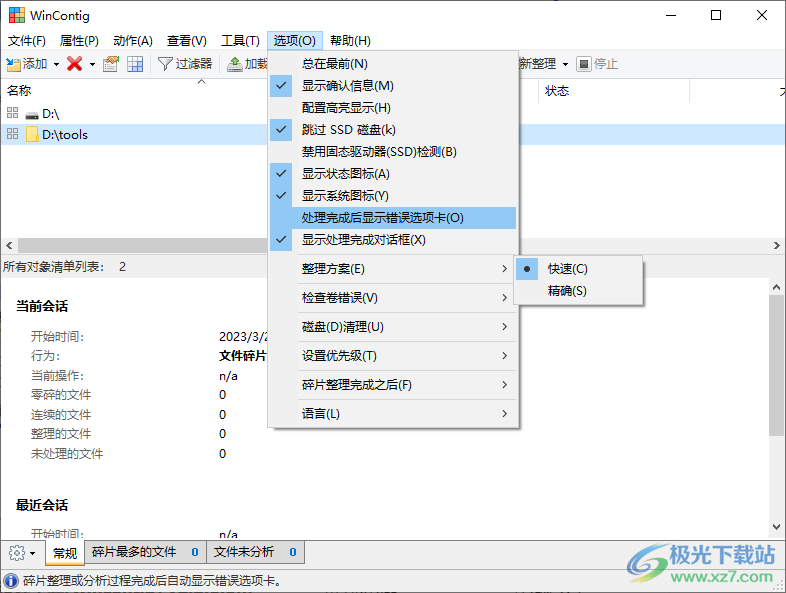Click the Unprocessed files (未处理的文件) label
This screenshot has height=593, width=786.
(67, 454)
